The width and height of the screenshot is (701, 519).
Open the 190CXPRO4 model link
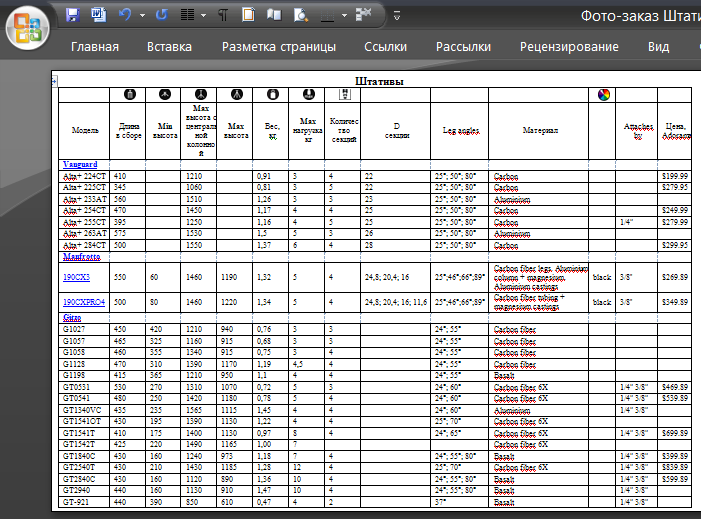tap(84, 302)
